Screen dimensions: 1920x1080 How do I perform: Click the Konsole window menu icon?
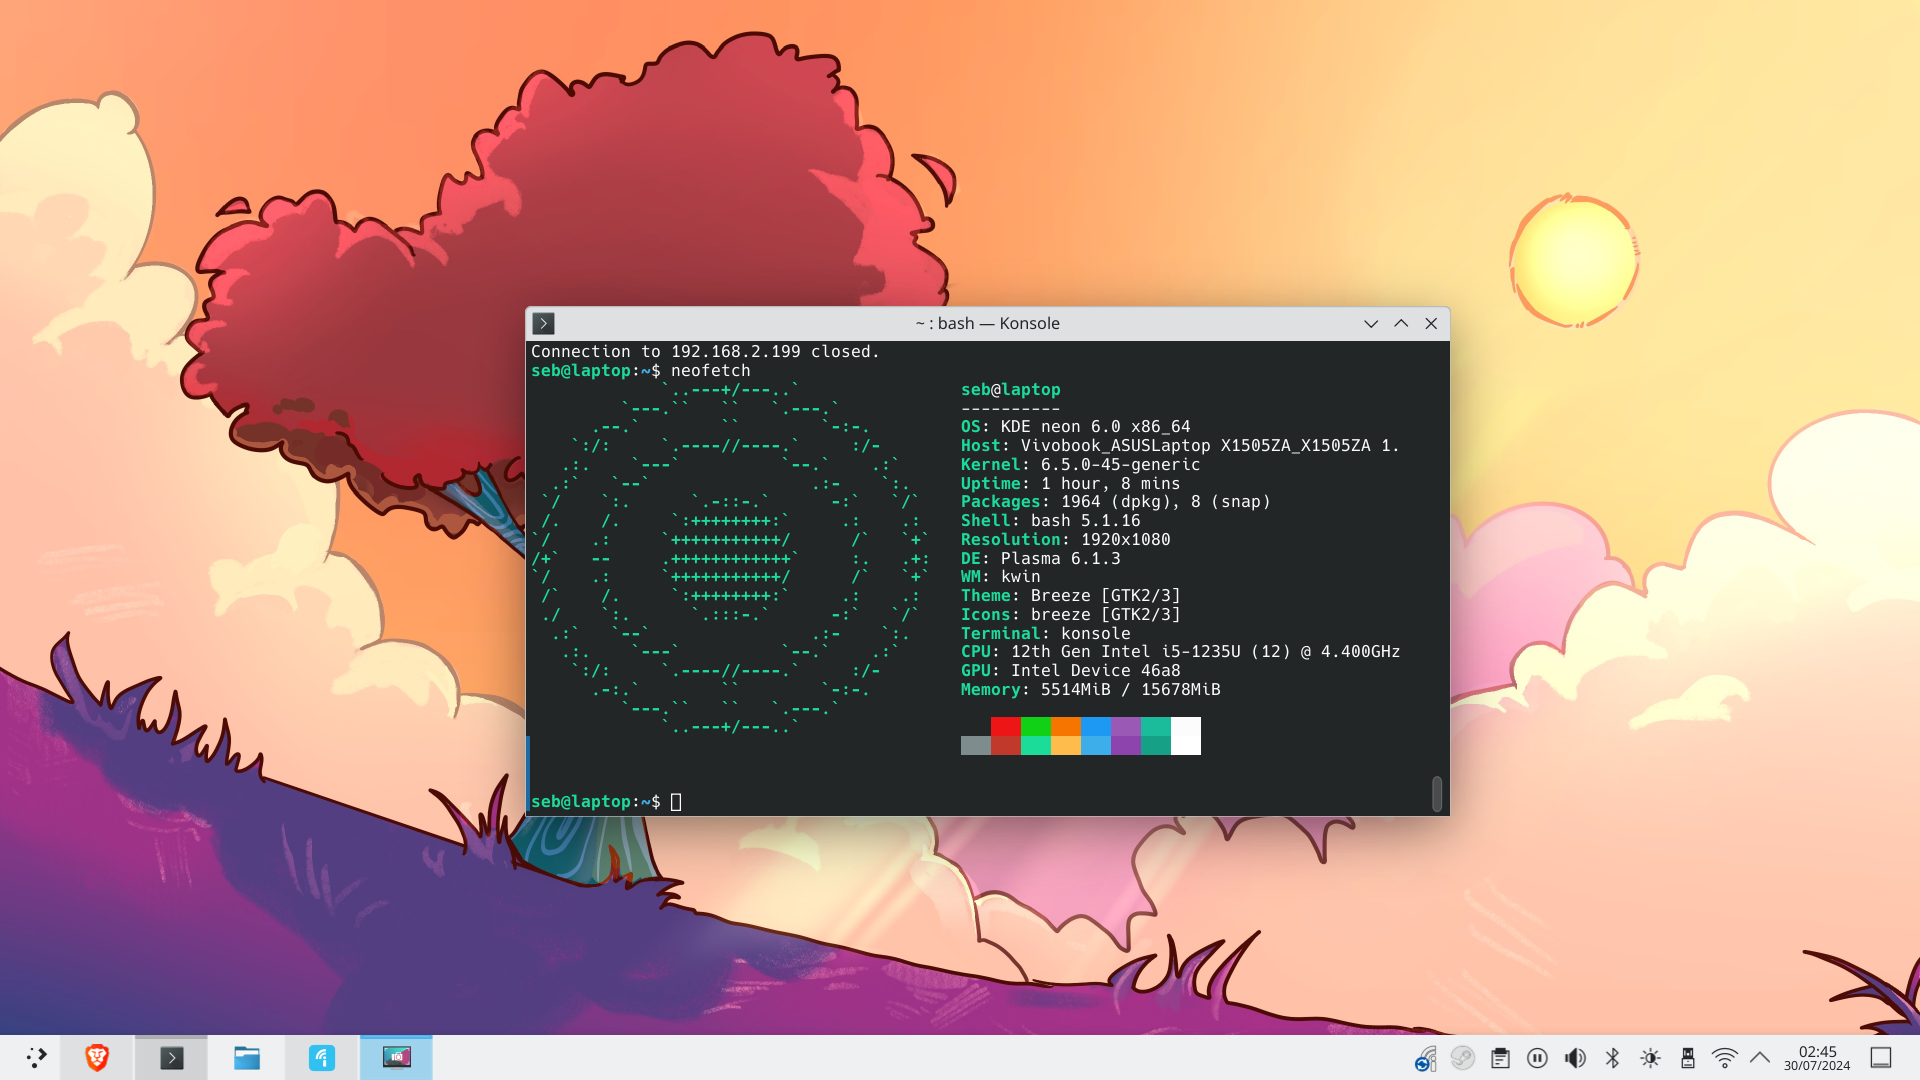pos(543,323)
